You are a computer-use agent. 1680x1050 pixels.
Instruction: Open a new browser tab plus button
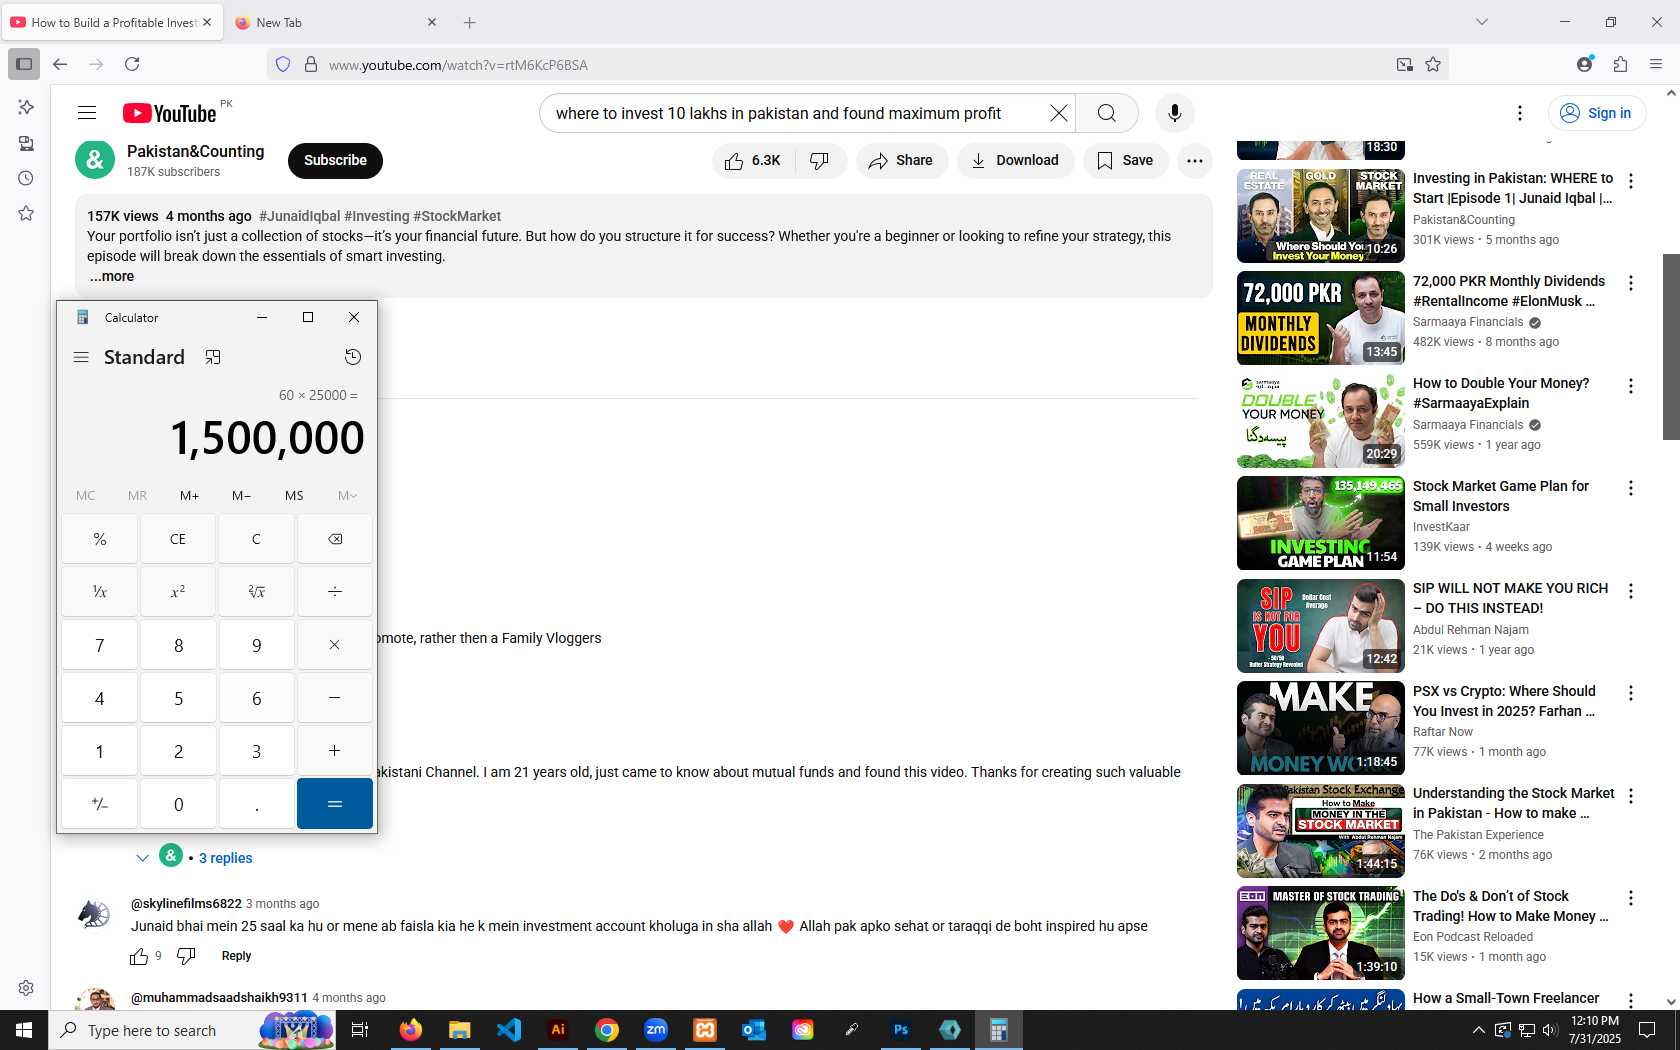pyautogui.click(x=470, y=22)
